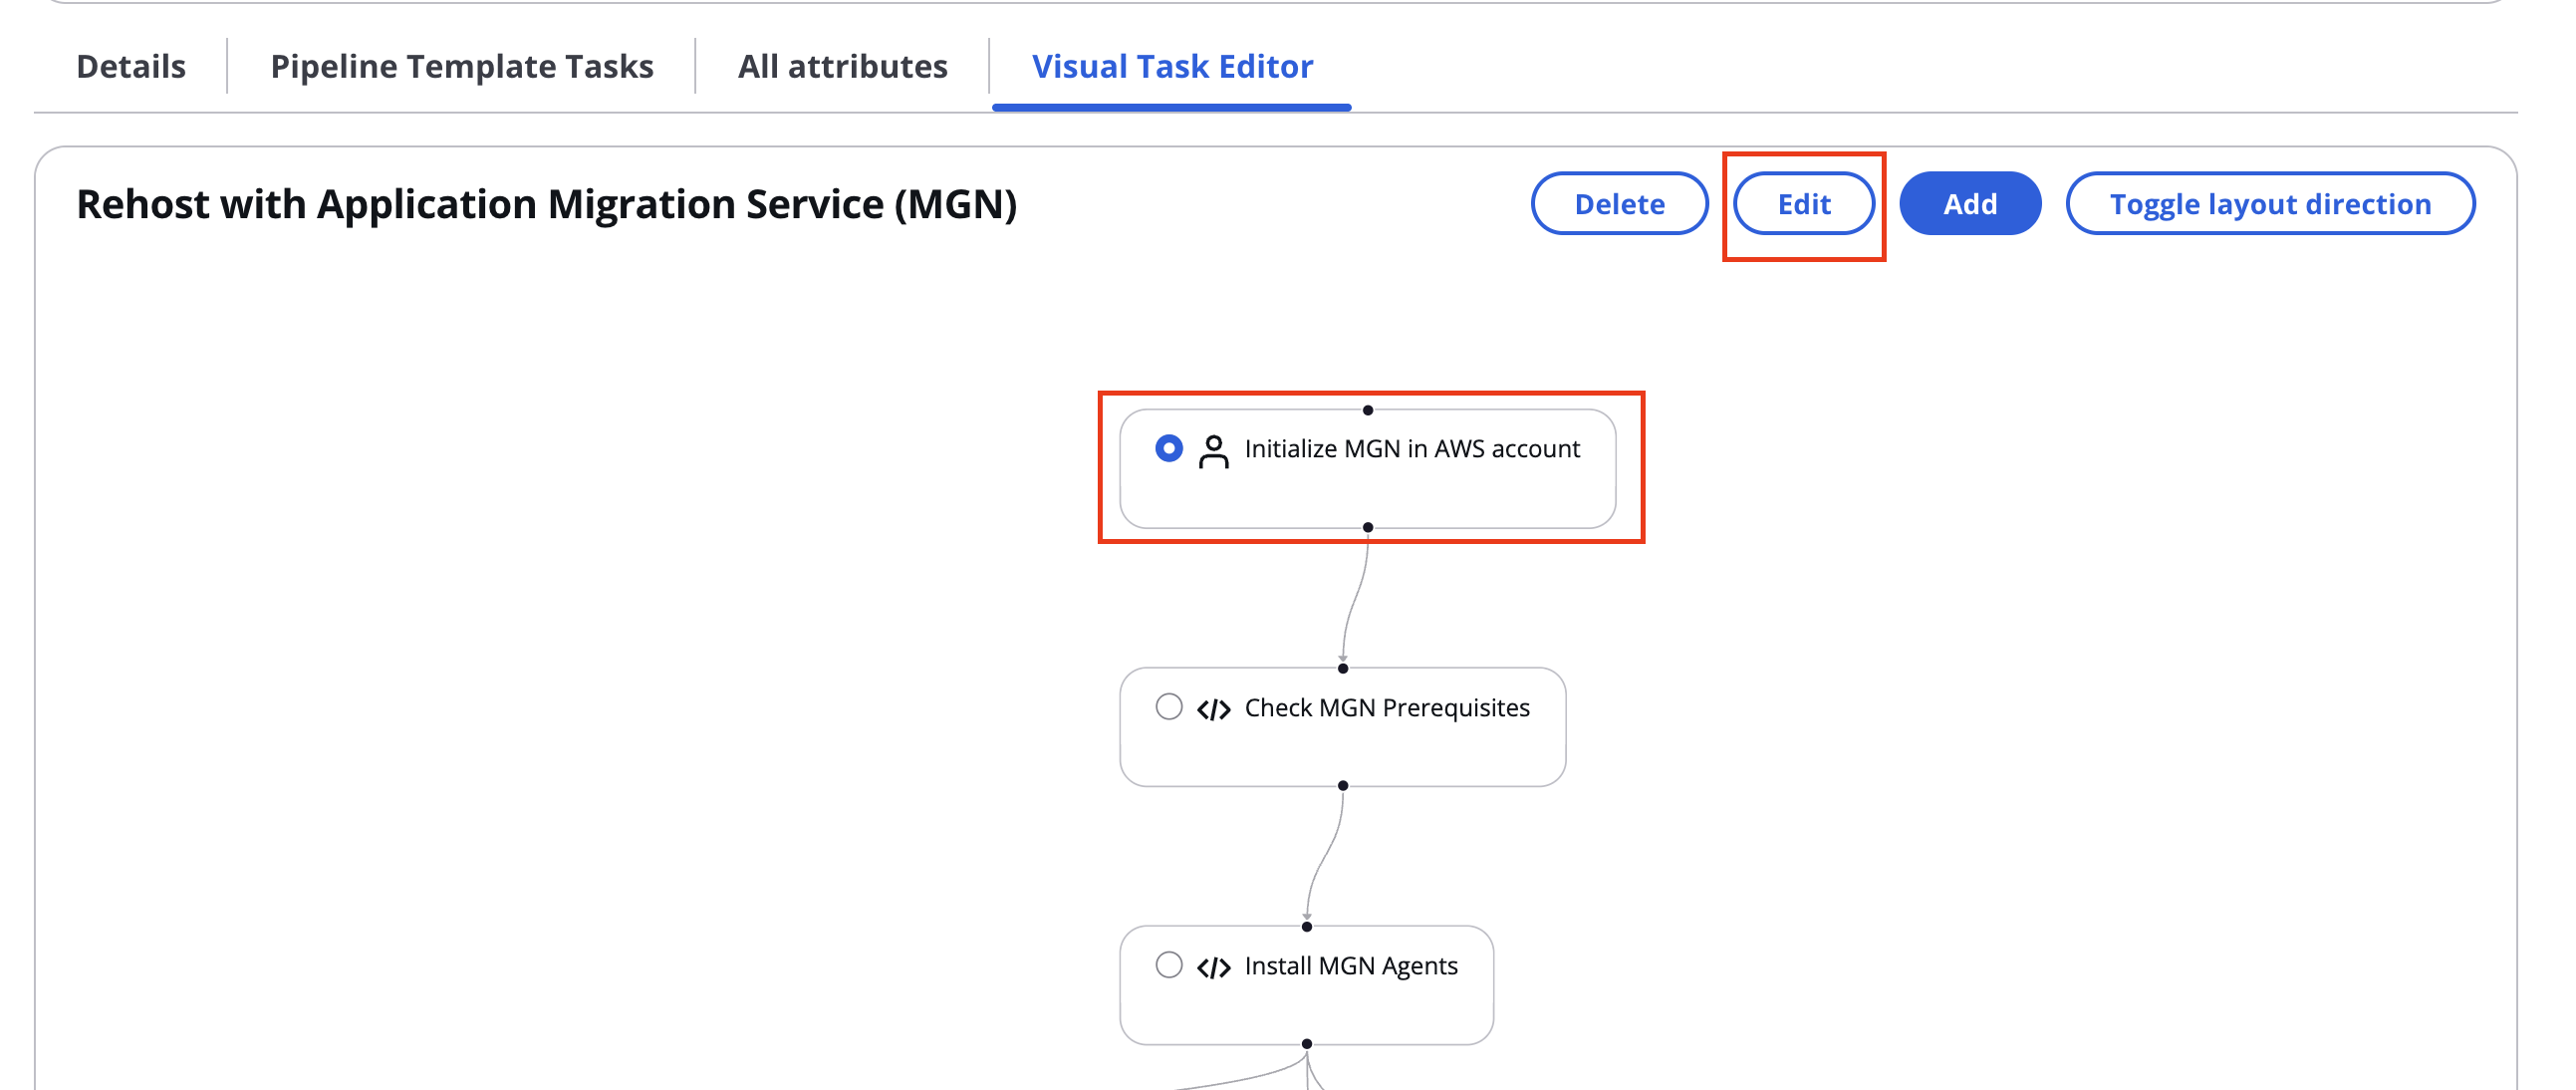Click the user icon on Initialize MGN task
This screenshot has height=1090, width=2576.
[x=1214, y=451]
